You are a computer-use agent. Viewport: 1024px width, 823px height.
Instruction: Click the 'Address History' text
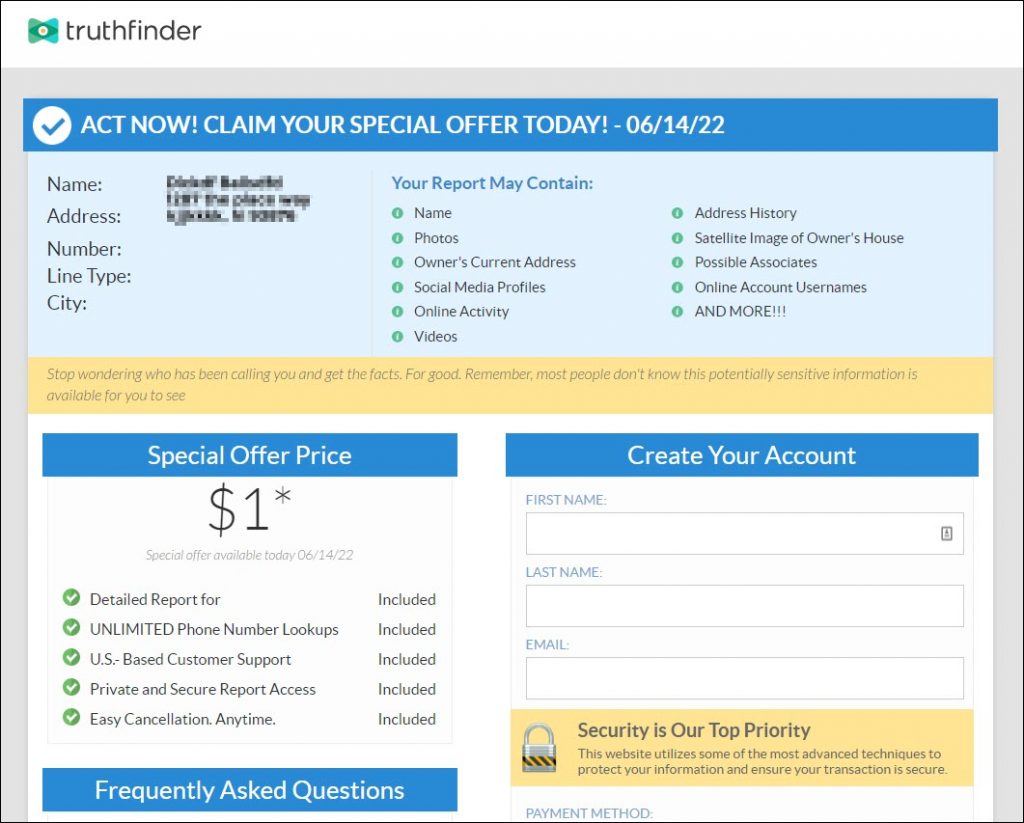(x=746, y=213)
